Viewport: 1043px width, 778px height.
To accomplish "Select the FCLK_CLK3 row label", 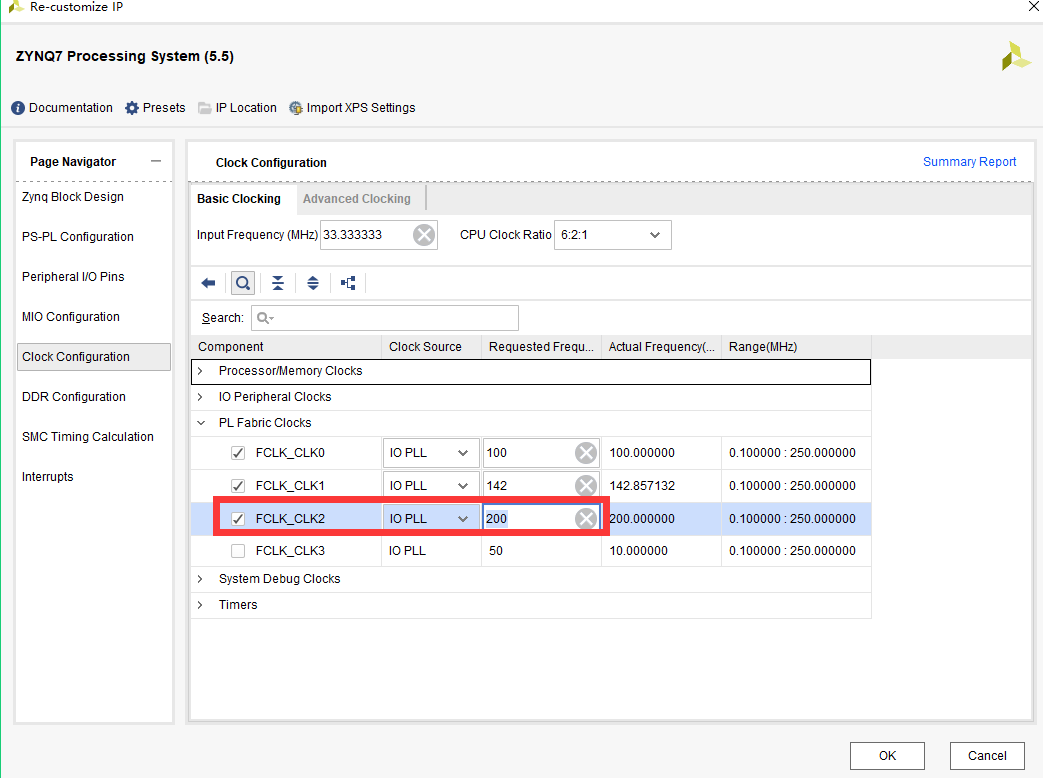I will [290, 551].
